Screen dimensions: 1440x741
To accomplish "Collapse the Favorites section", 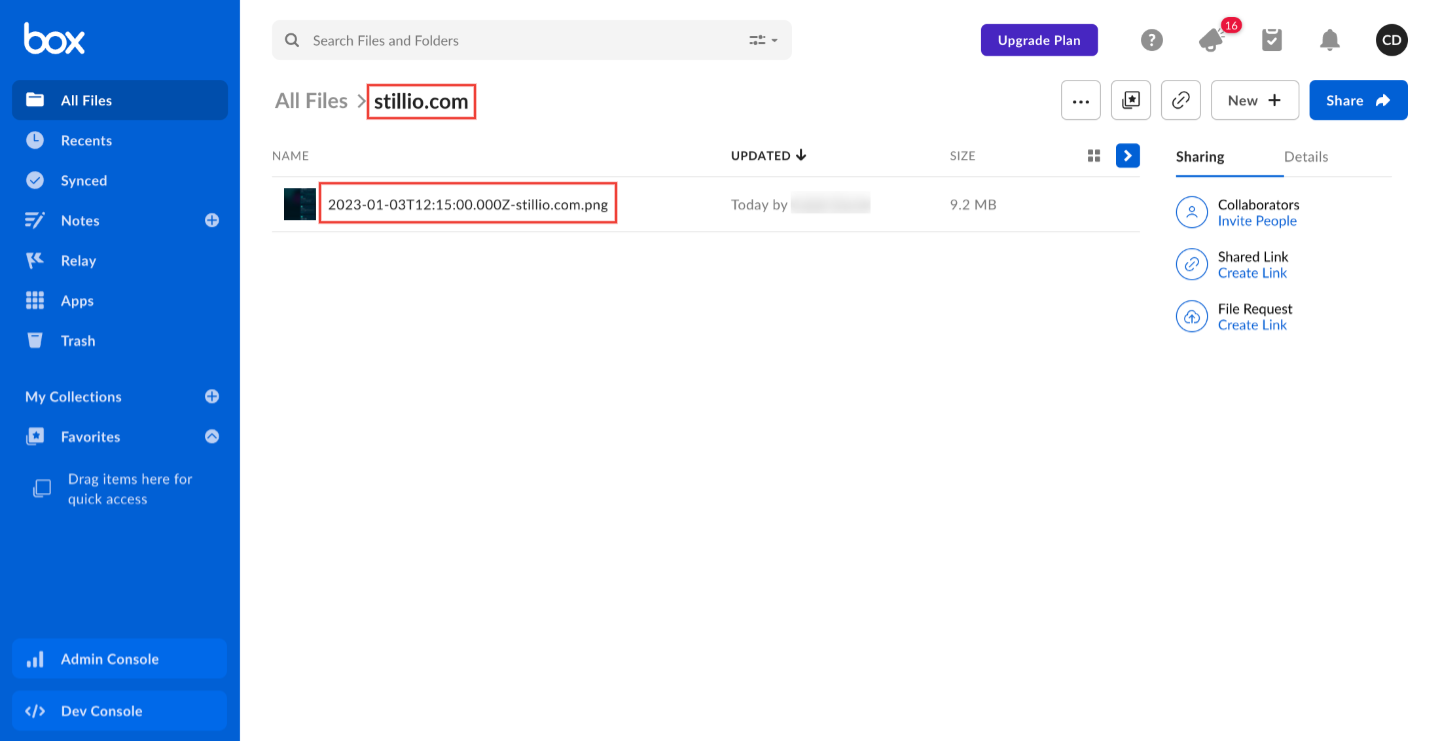I will point(212,436).
